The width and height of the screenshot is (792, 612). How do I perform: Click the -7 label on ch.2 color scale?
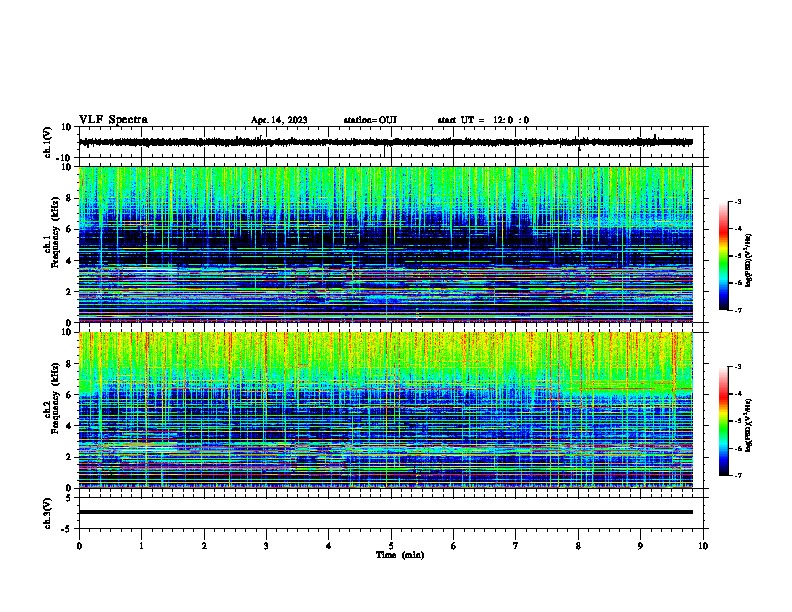(x=737, y=476)
